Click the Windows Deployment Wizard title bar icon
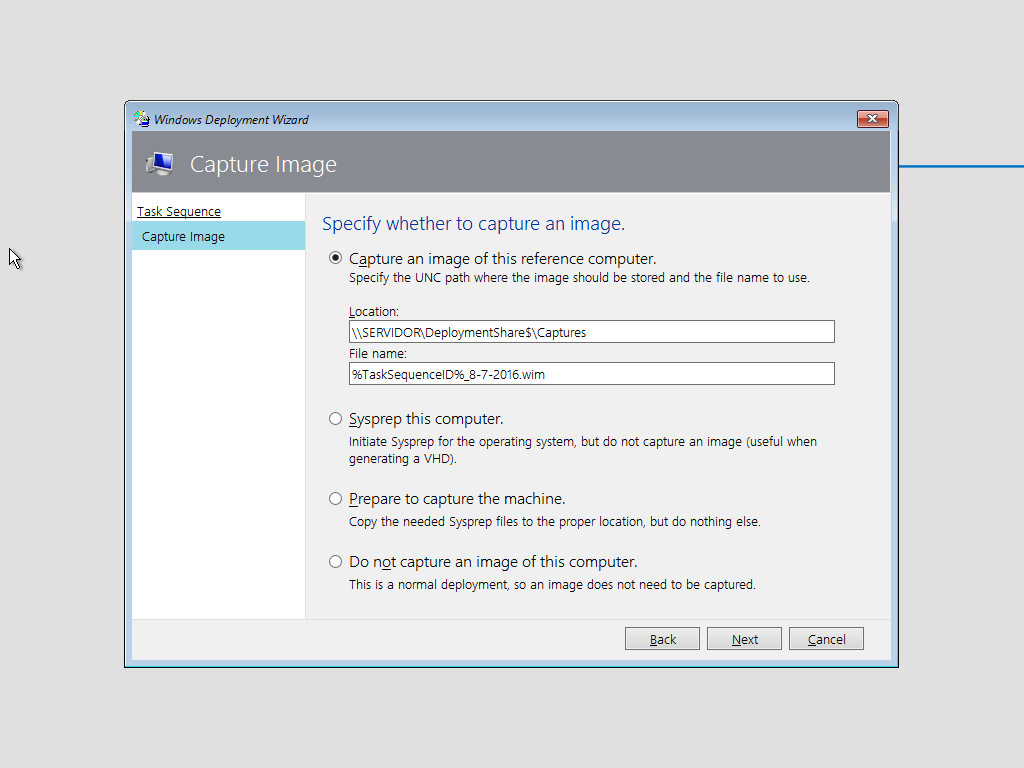The height and width of the screenshot is (768, 1024). 142,119
